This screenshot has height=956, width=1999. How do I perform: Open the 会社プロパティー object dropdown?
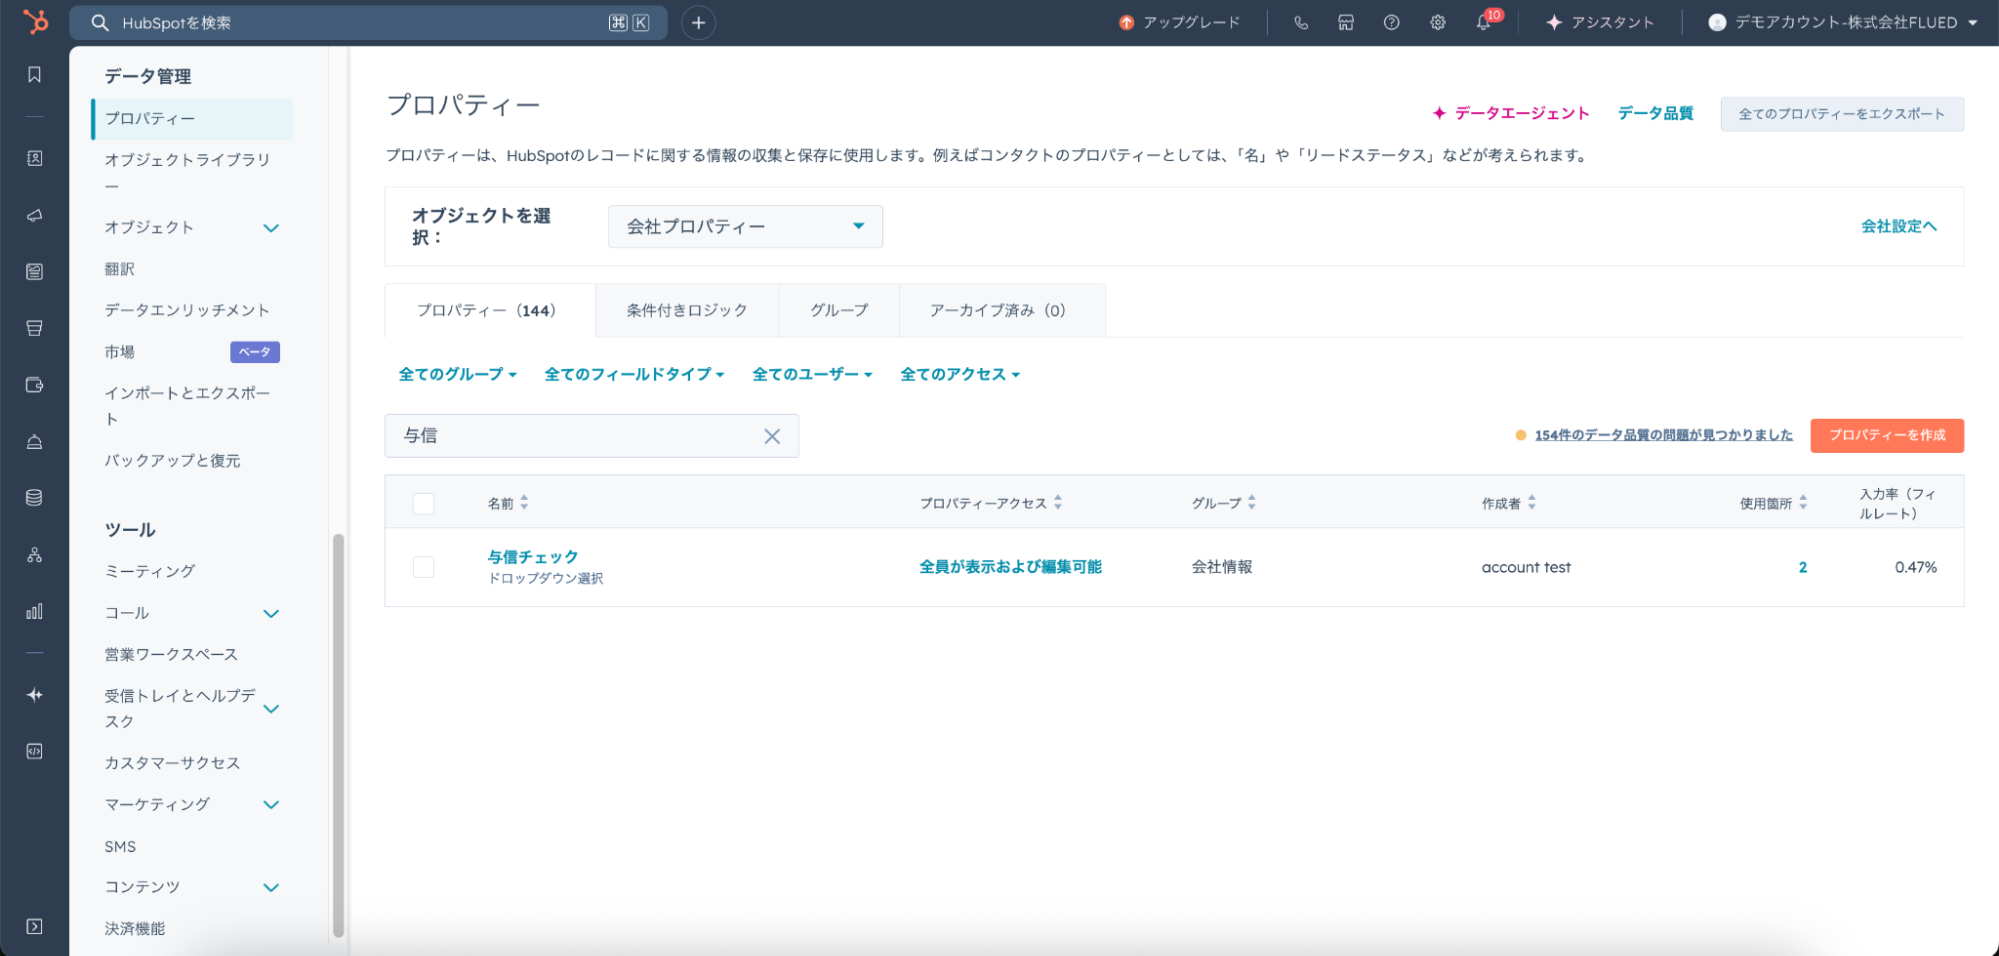click(x=745, y=227)
